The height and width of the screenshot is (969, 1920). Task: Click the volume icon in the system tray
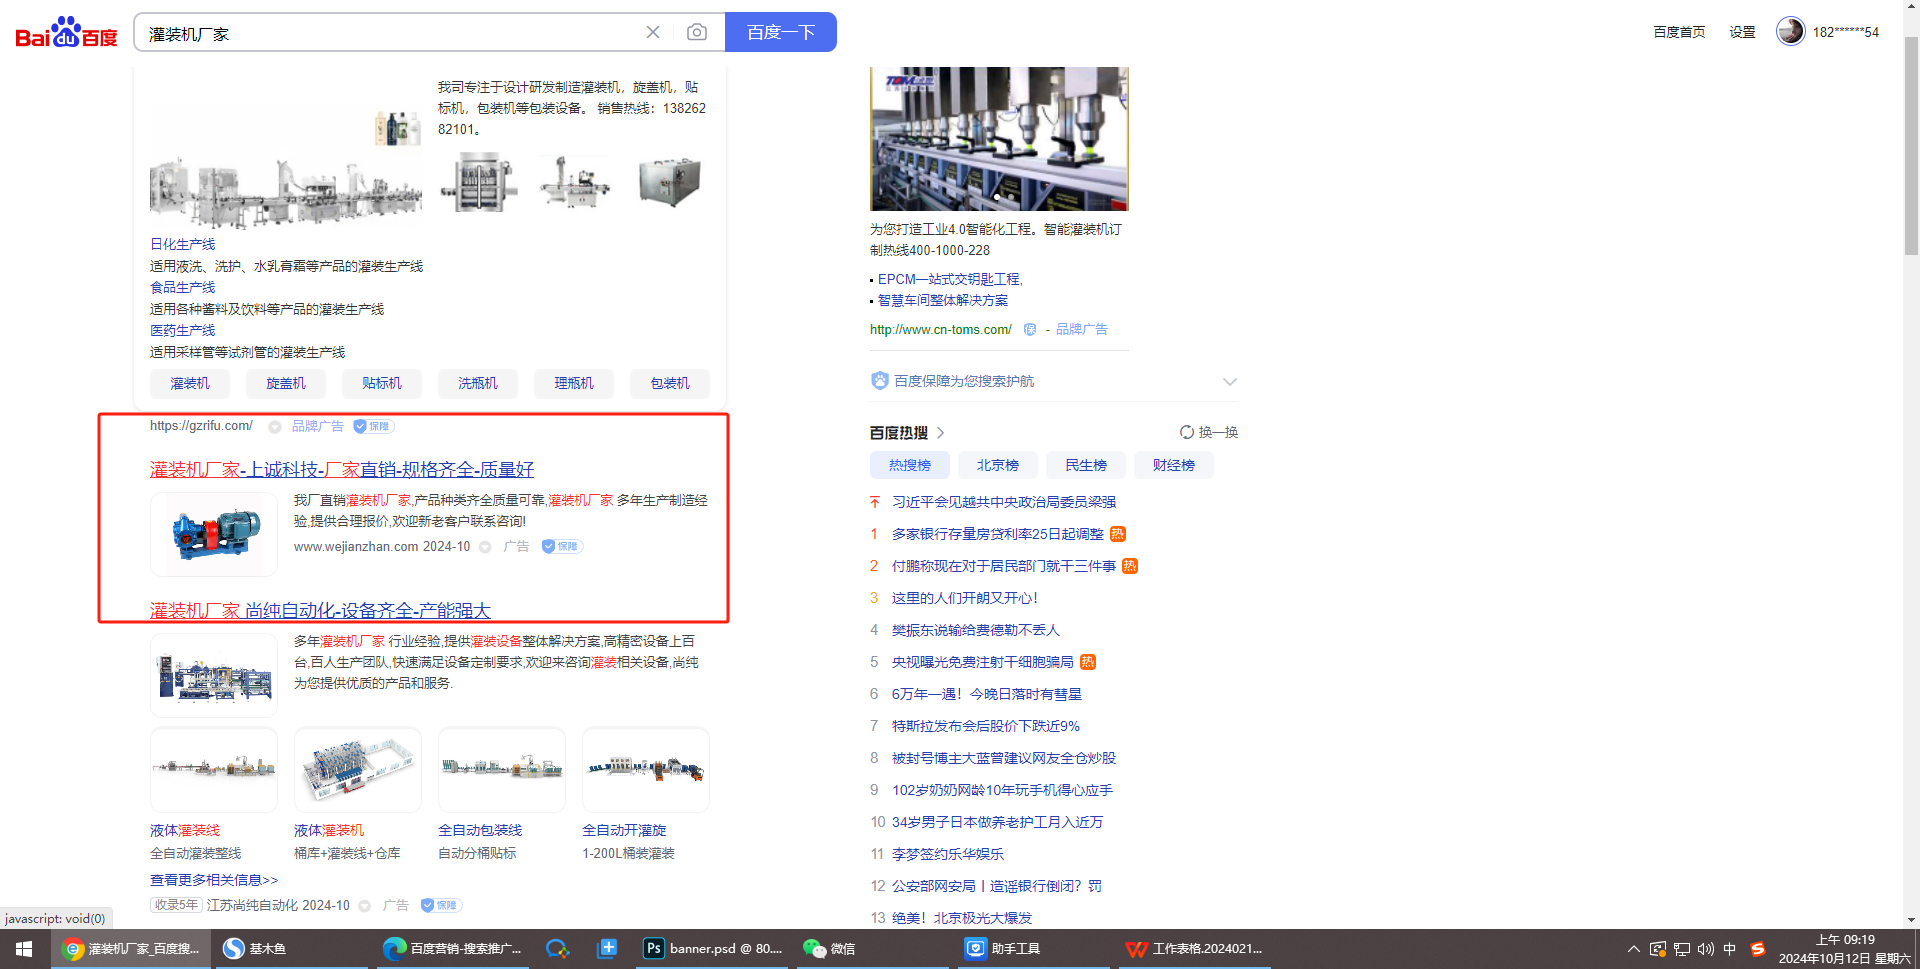point(1706,949)
